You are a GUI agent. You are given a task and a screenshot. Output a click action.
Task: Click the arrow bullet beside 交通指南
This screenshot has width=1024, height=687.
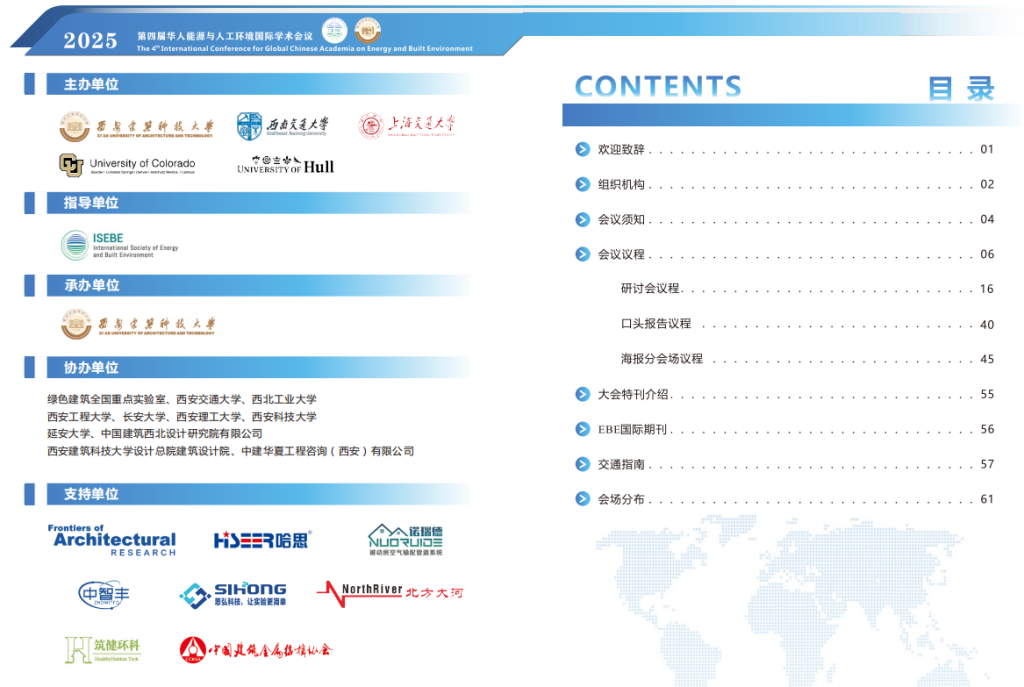tap(583, 464)
